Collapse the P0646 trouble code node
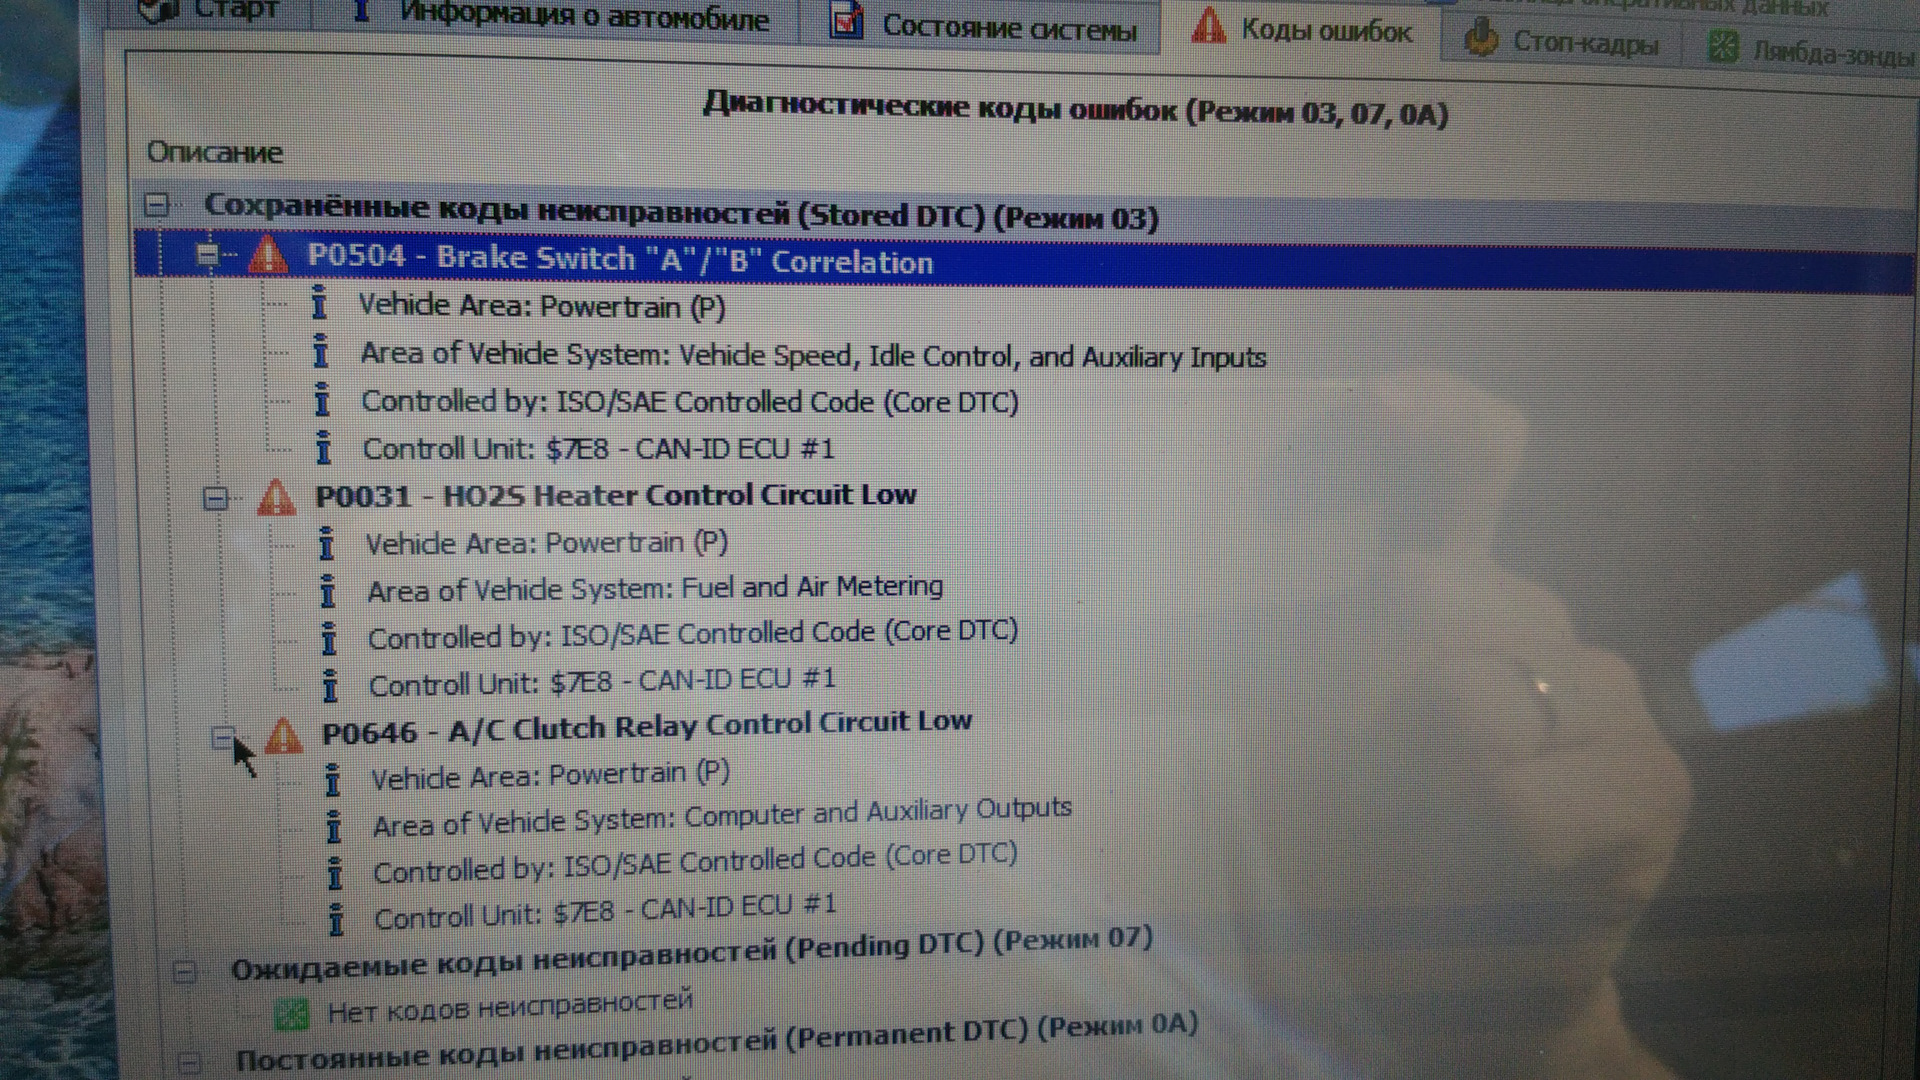The image size is (1920, 1080). pyautogui.click(x=224, y=738)
